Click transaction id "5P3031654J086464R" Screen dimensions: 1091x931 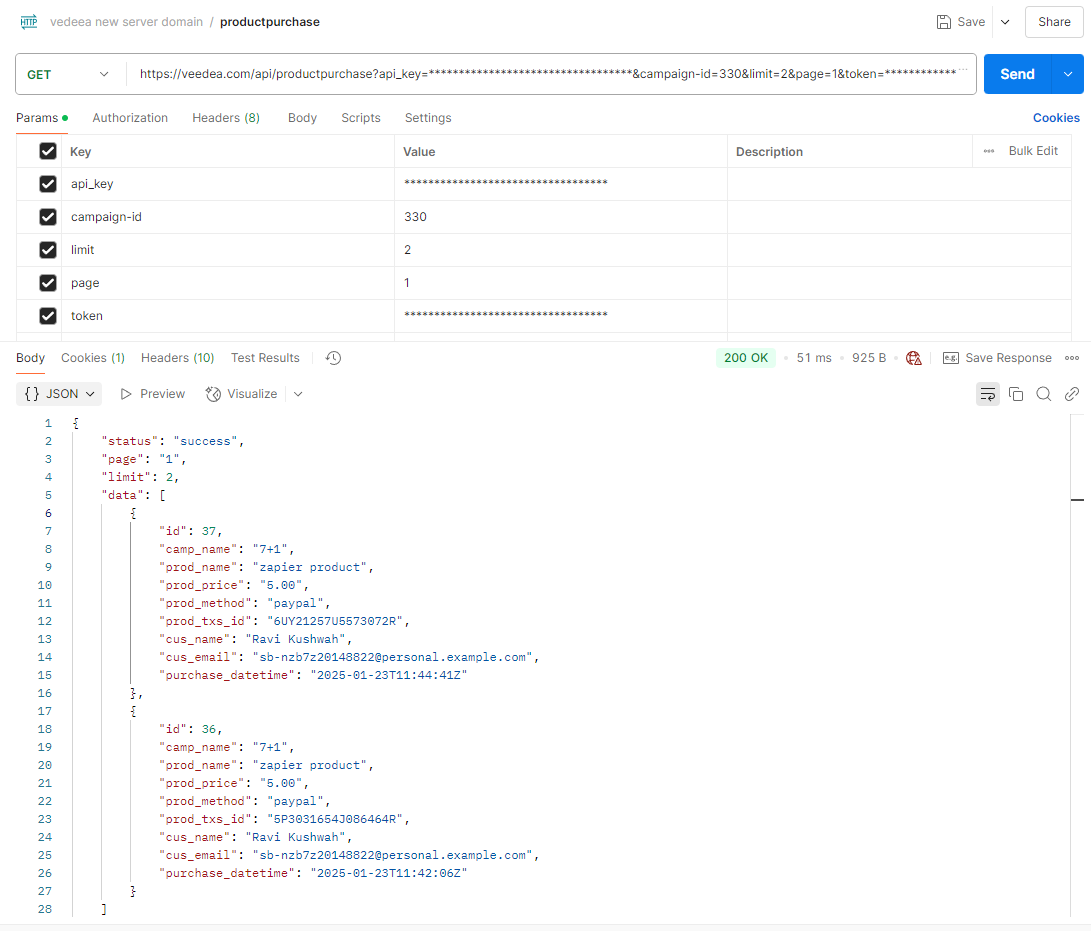pos(335,820)
